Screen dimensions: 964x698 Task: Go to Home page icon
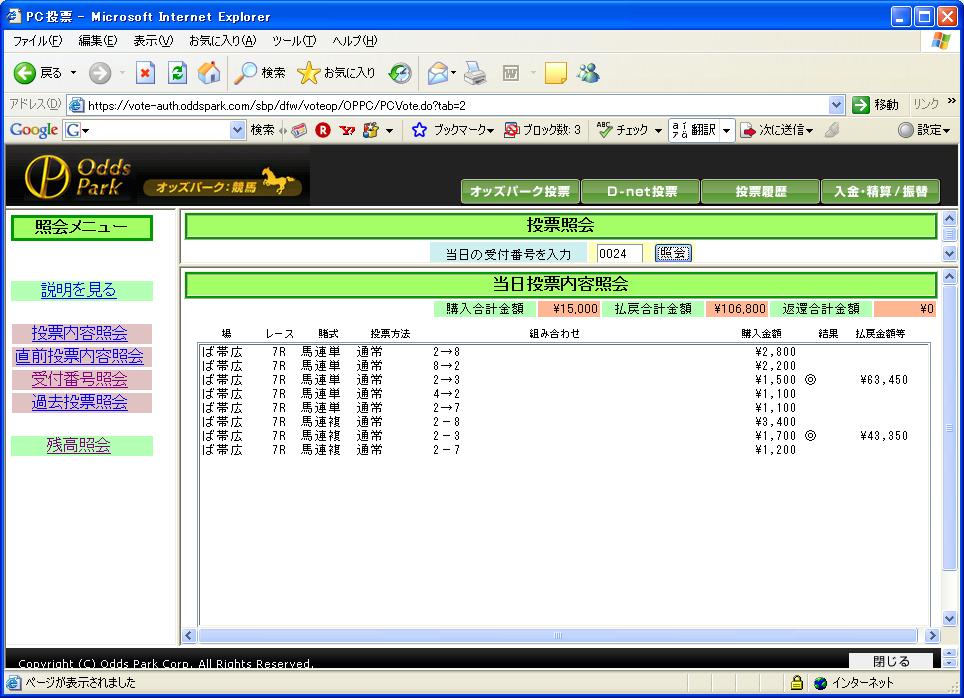tap(209, 73)
